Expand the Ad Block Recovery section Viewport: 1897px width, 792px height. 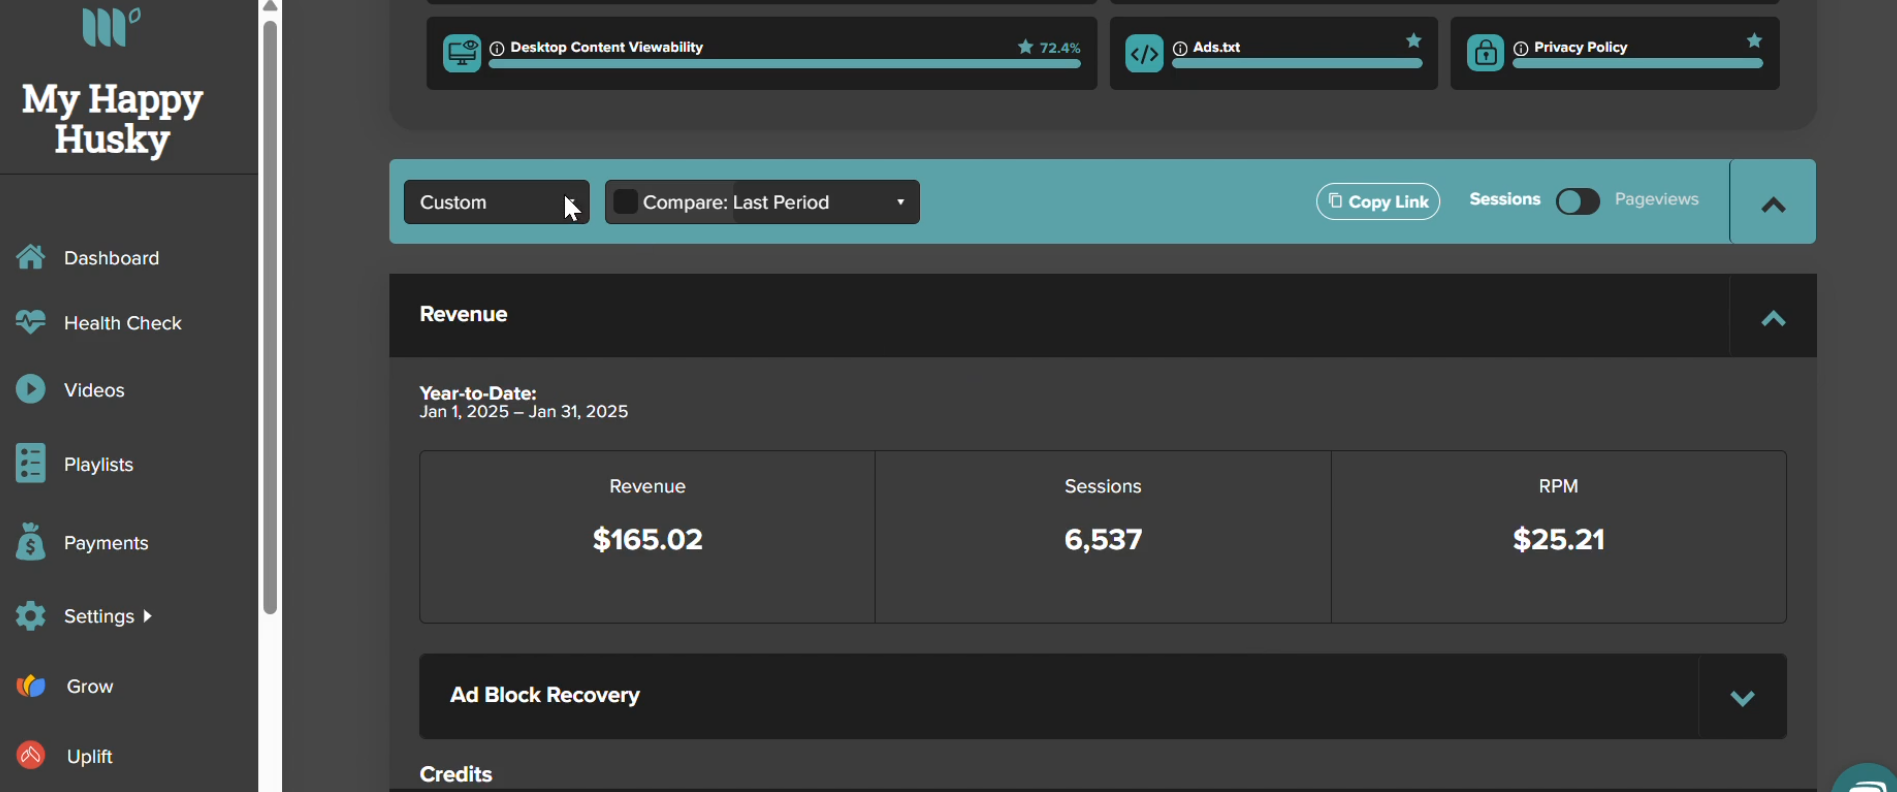pyautogui.click(x=1742, y=697)
